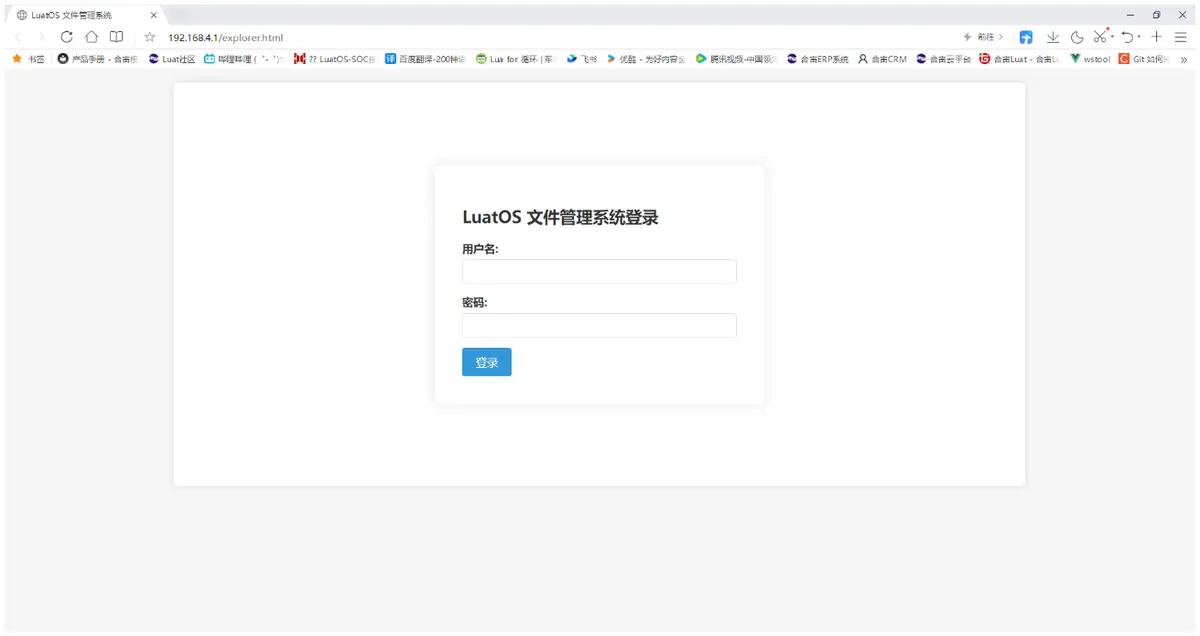Screen dimensions: 1200x636
Task: Focus the 密码 password input field
Action: [x=599, y=325]
